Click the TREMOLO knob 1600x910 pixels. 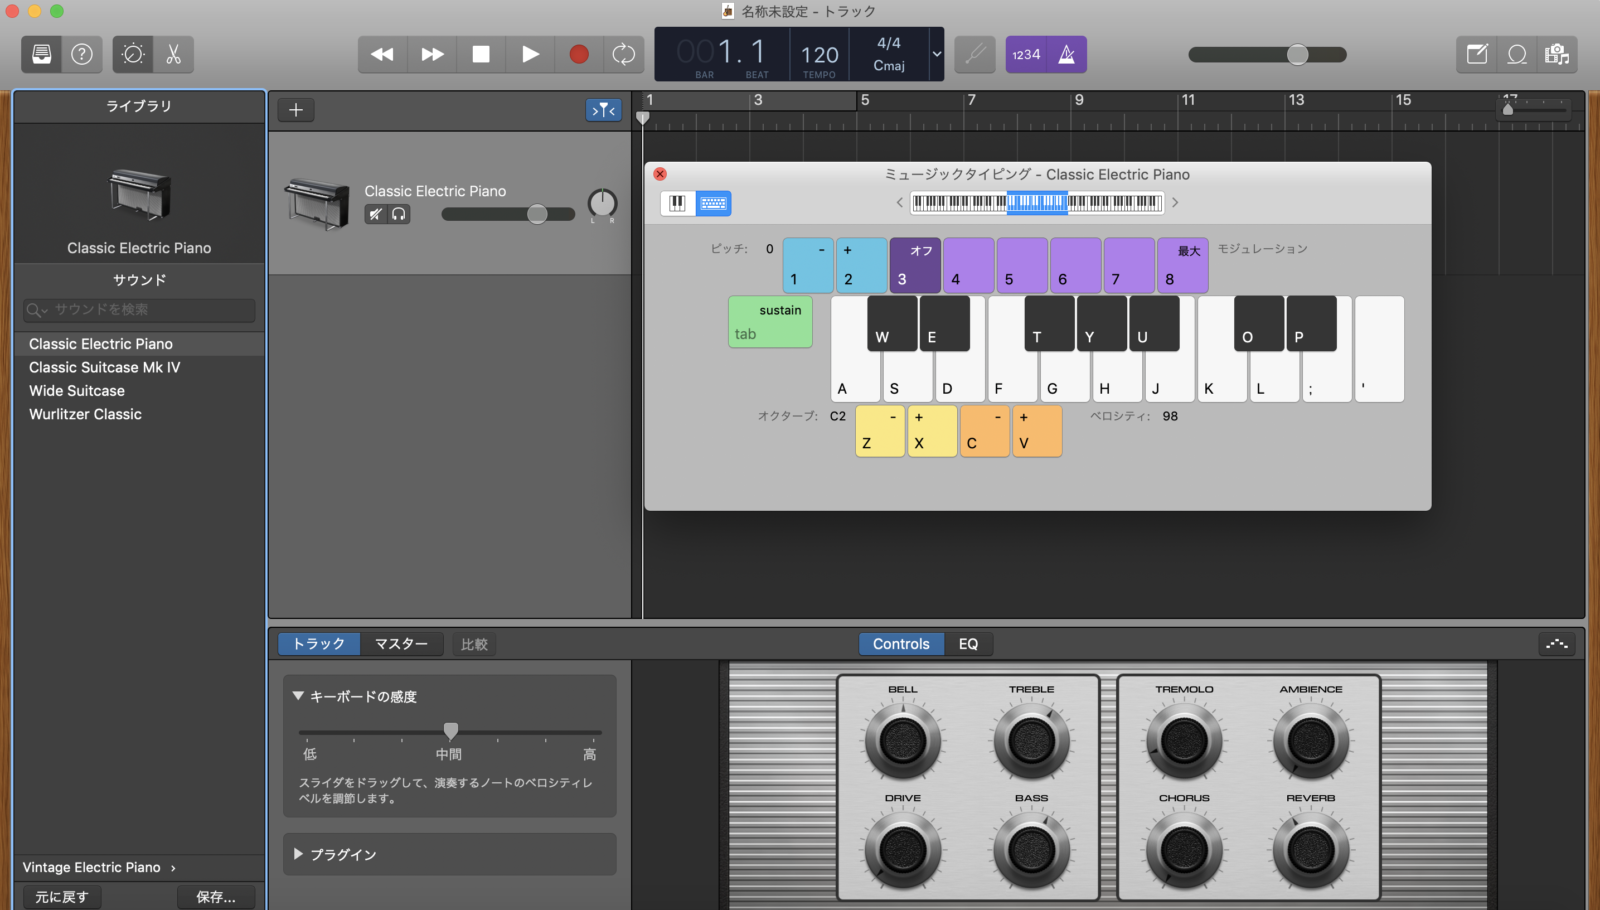[x=1184, y=741]
